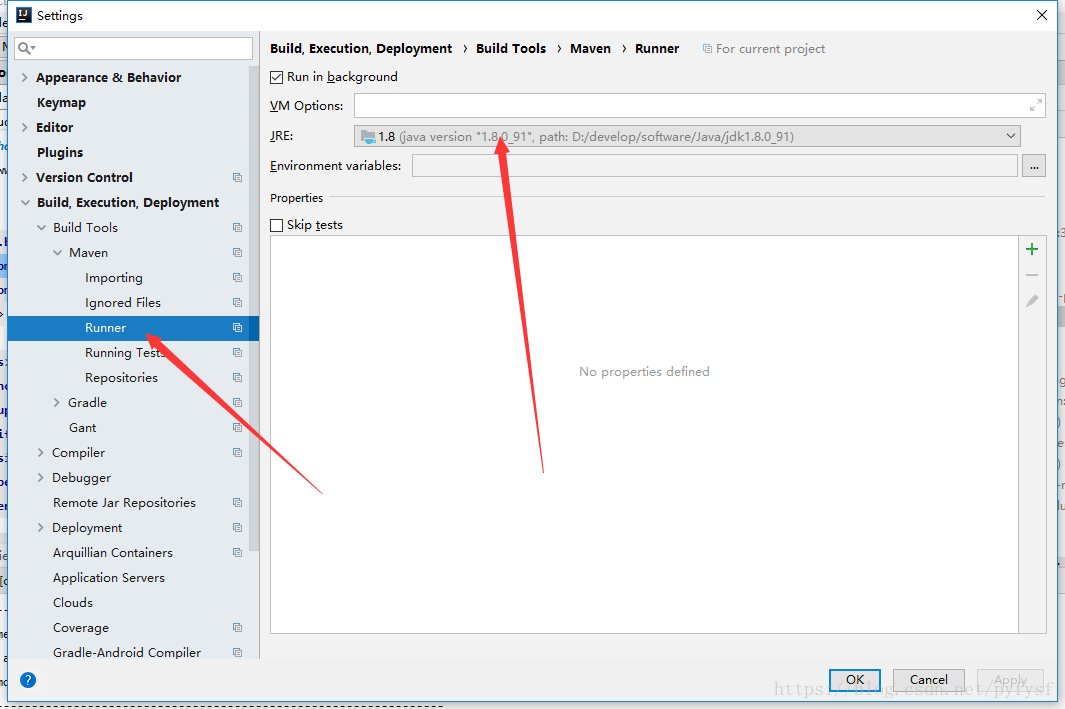Open Arquillian Containers page
Screen dimensions: 1065x709
point(113,553)
